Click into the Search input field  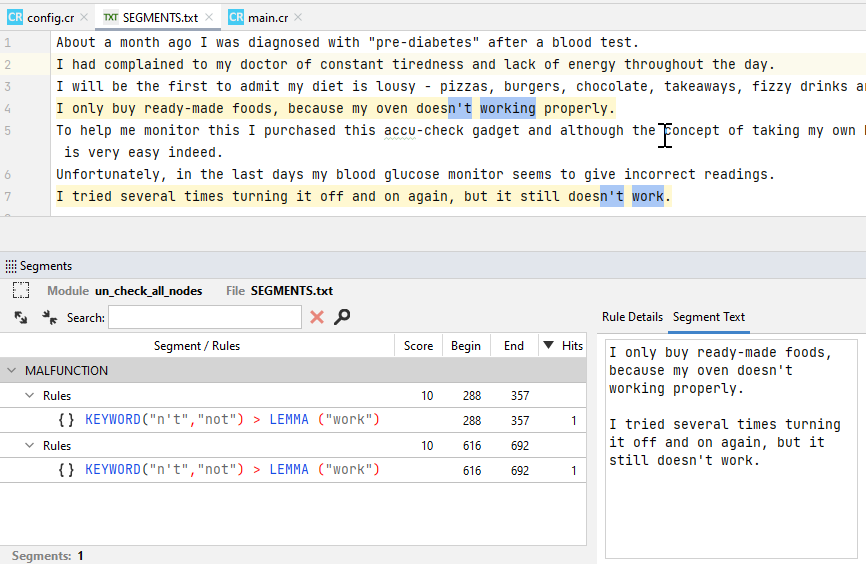(x=204, y=317)
